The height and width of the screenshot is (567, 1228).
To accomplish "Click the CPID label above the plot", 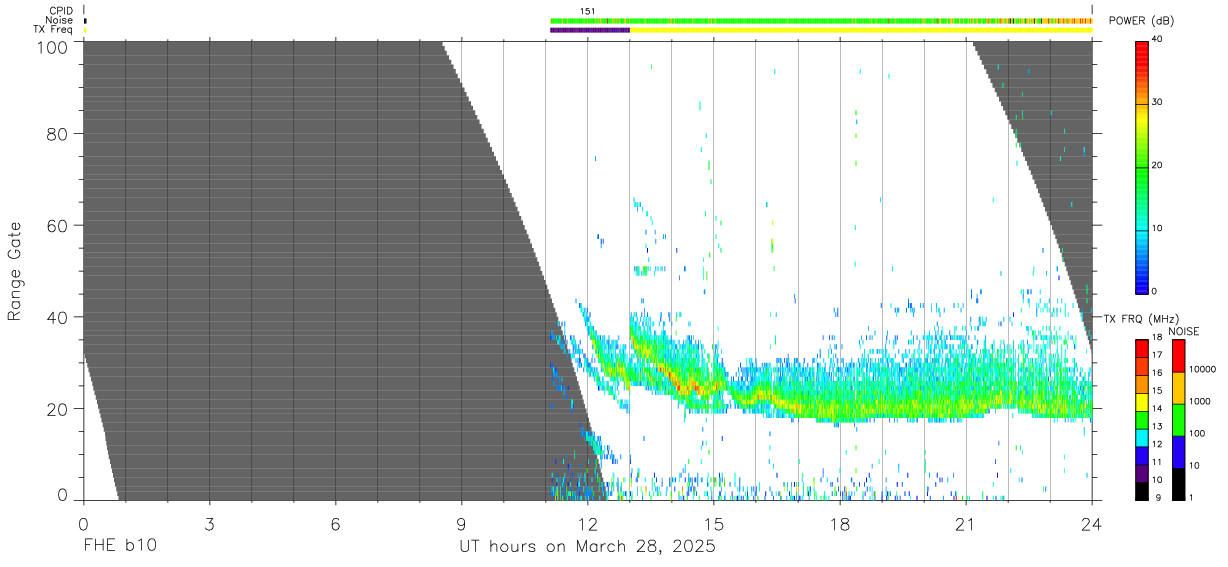I will click(x=60, y=10).
